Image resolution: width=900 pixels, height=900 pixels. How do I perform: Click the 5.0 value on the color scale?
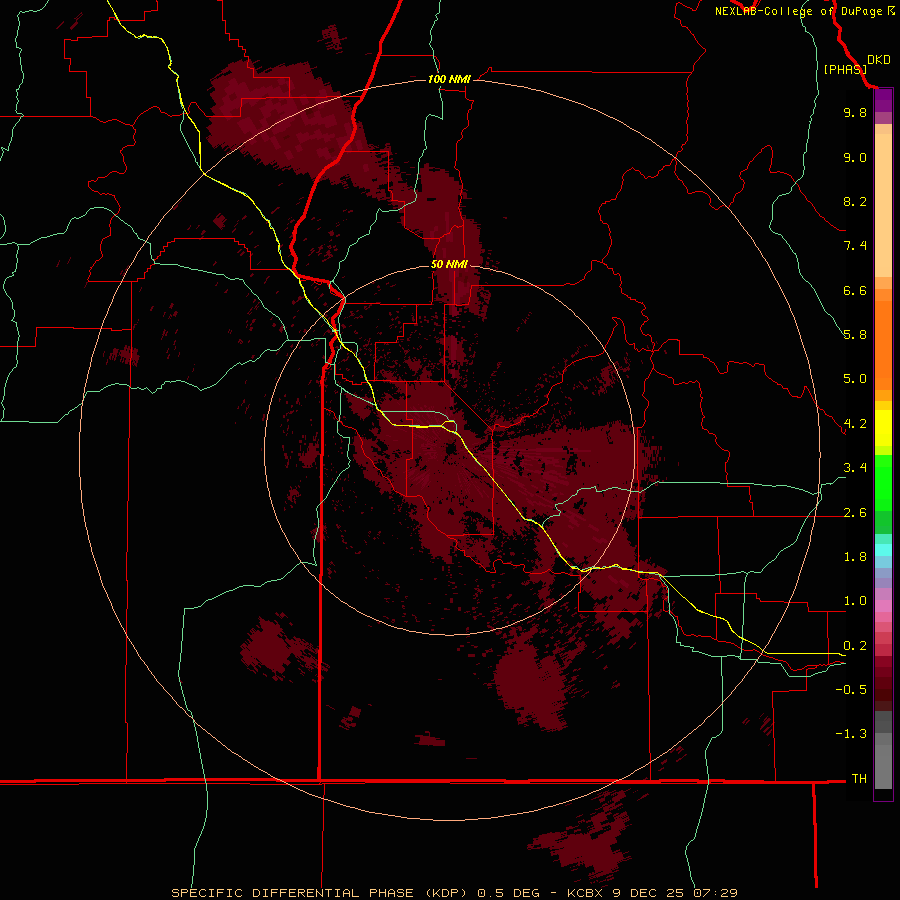tap(855, 379)
